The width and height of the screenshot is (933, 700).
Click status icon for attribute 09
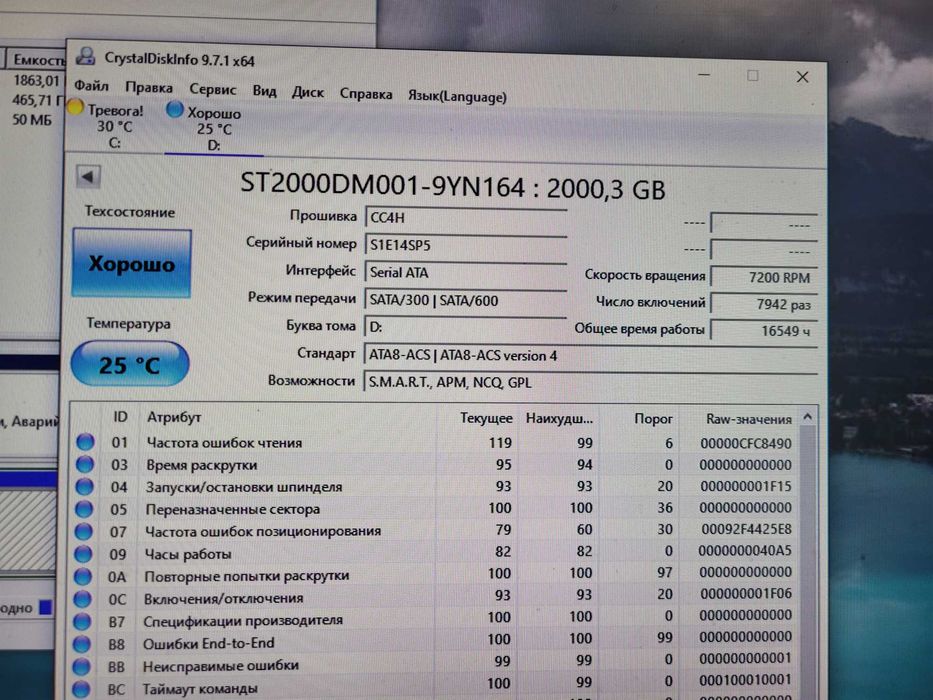coord(83,554)
